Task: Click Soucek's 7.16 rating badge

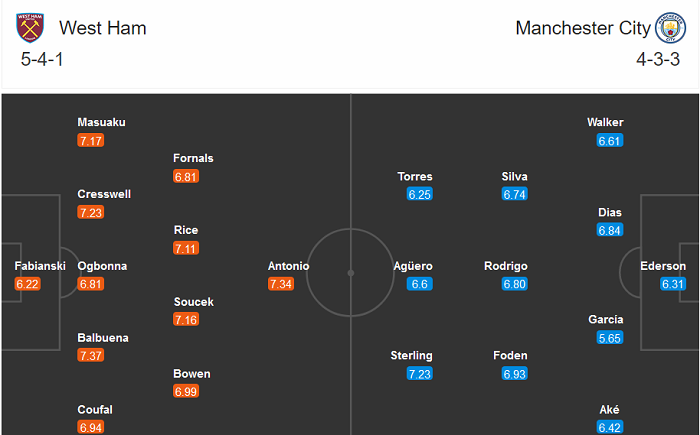Action: click(187, 320)
